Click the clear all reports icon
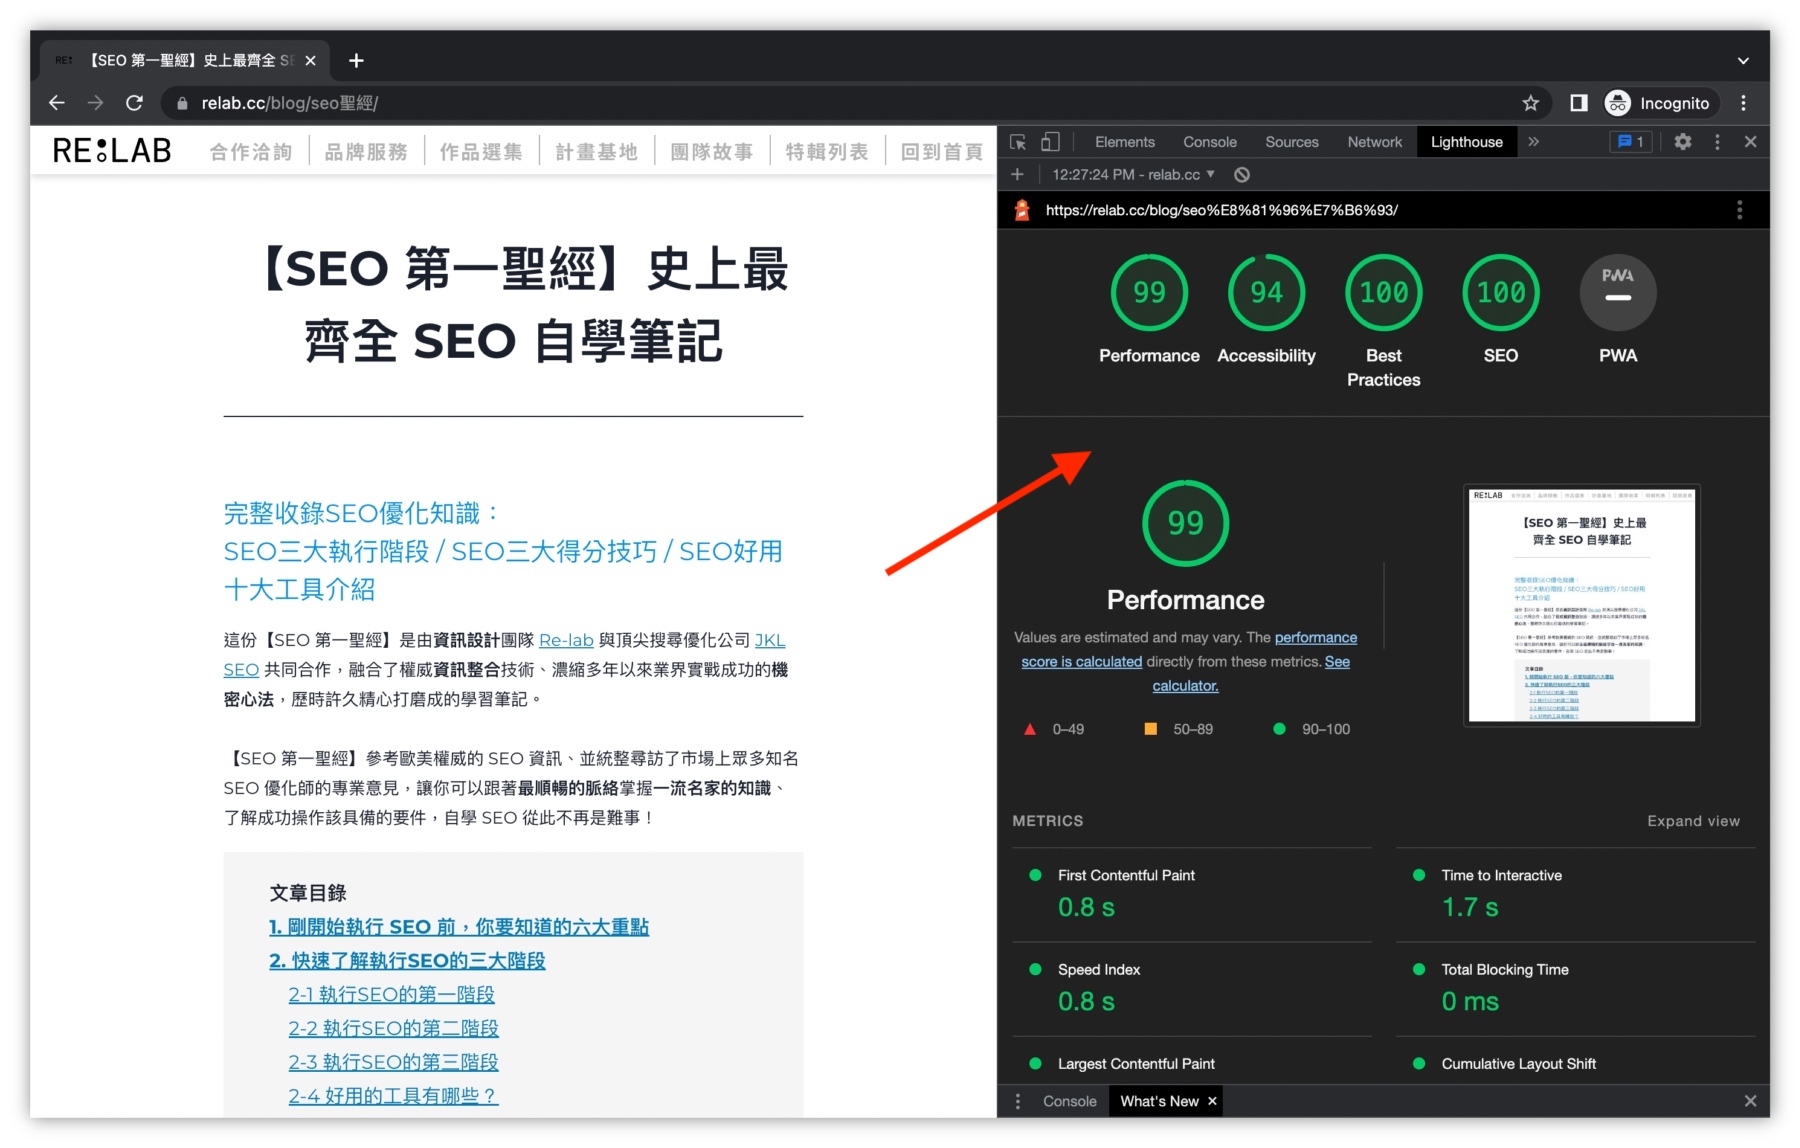Viewport: 1800px width, 1148px height. click(x=1241, y=174)
